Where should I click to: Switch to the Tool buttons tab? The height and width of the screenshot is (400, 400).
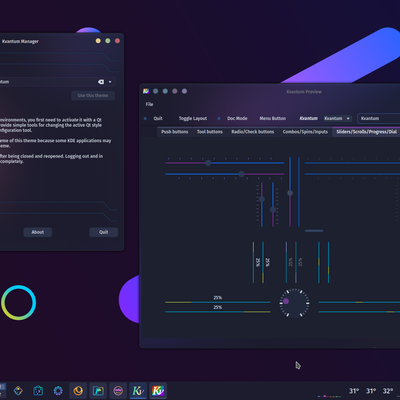[x=210, y=132]
